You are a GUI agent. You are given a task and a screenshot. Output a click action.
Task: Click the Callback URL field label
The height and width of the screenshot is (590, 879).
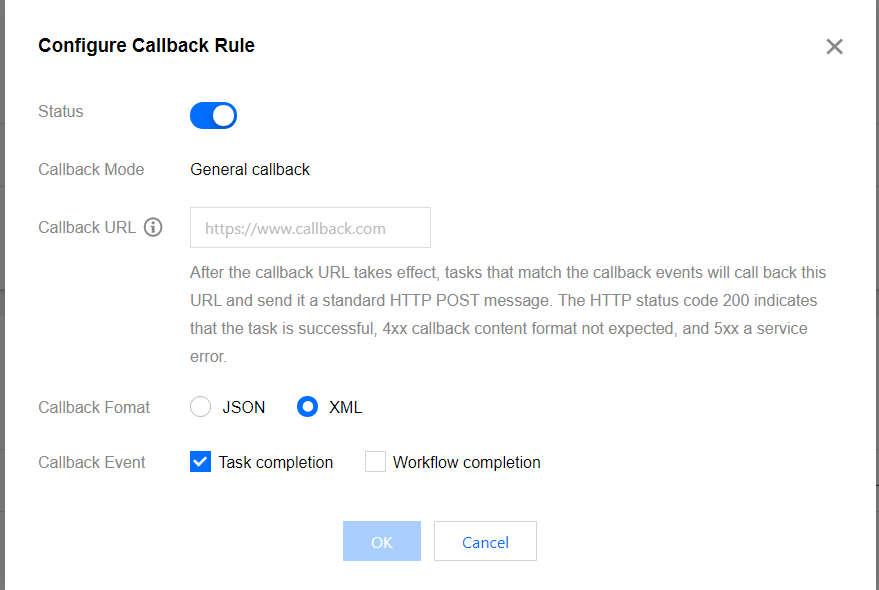coord(87,227)
